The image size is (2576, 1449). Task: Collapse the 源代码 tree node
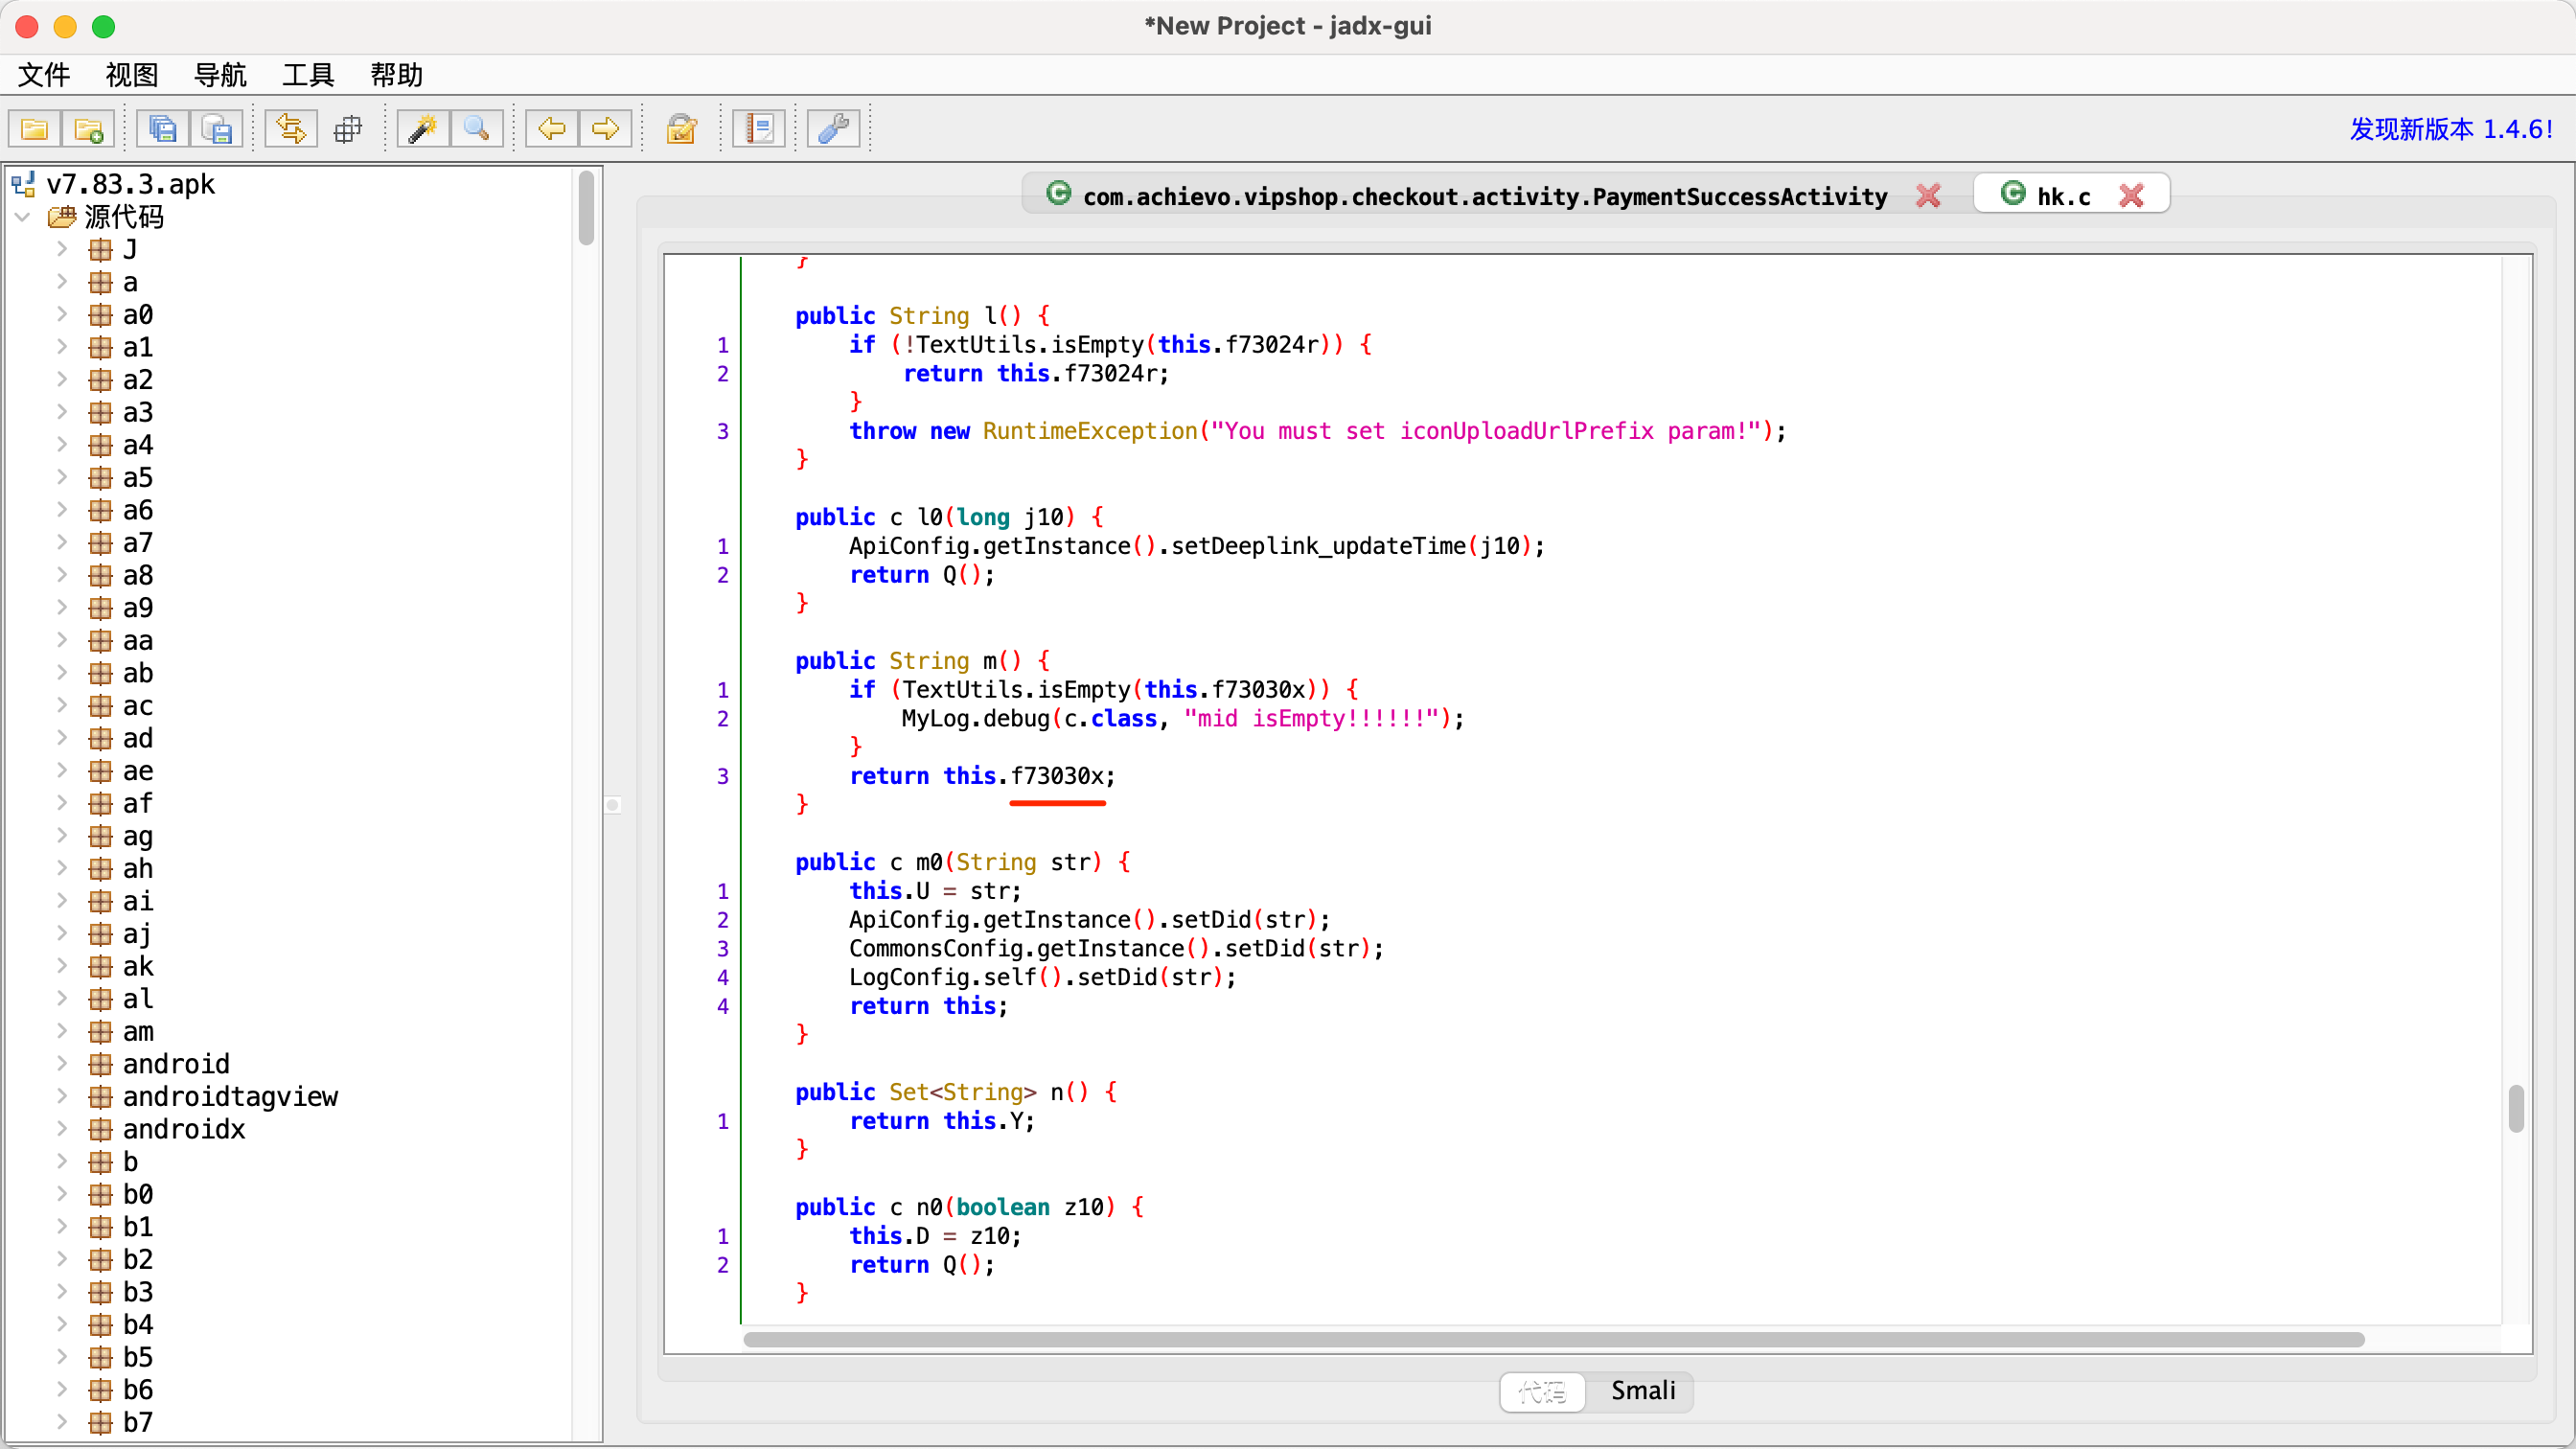point(22,217)
